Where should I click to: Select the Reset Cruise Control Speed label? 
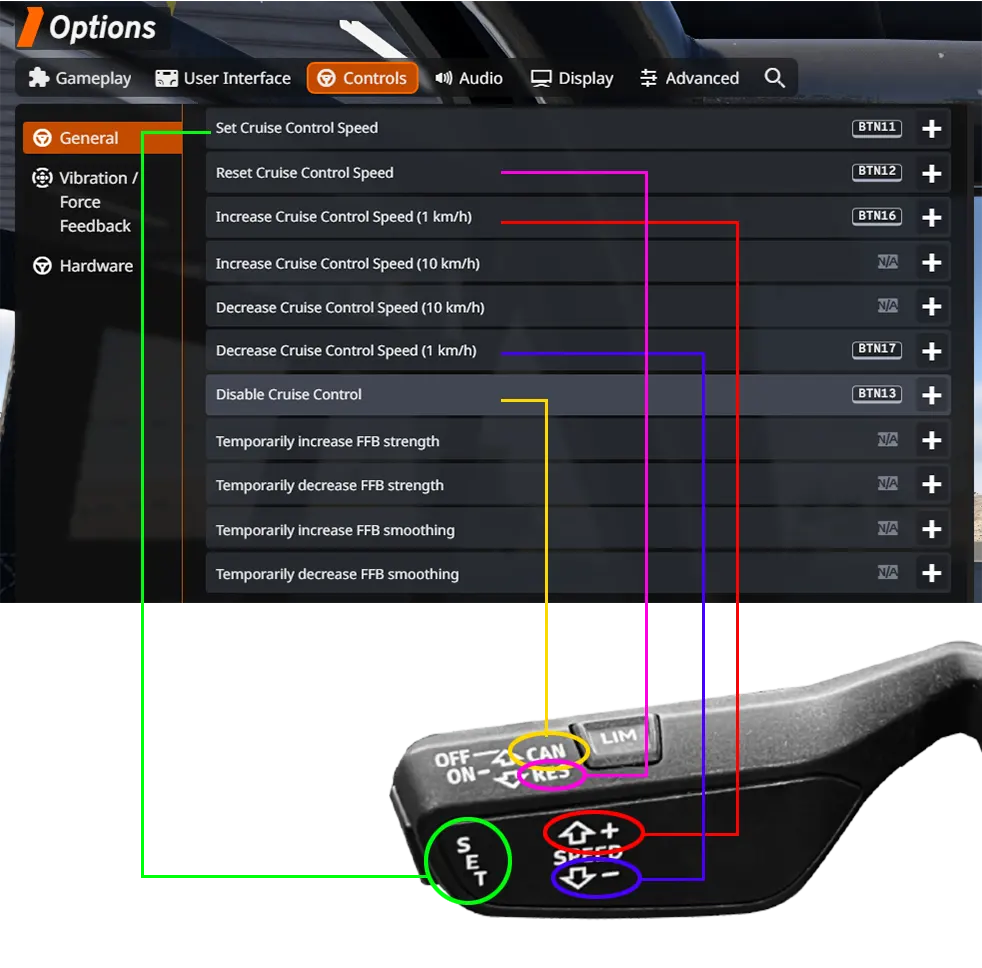tap(304, 173)
